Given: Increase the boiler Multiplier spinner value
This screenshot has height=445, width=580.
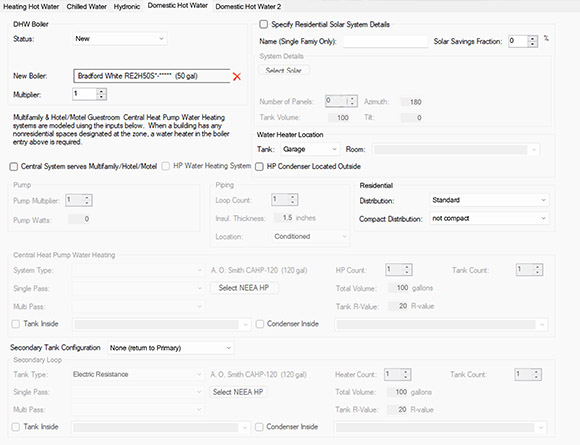Looking at the screenshot, I should coord(101,91).
